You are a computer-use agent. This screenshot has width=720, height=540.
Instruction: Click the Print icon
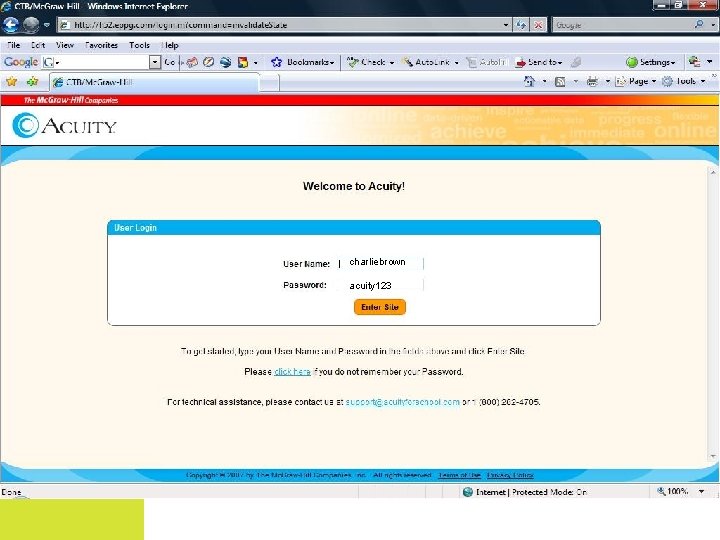click(x=592, y=82)
